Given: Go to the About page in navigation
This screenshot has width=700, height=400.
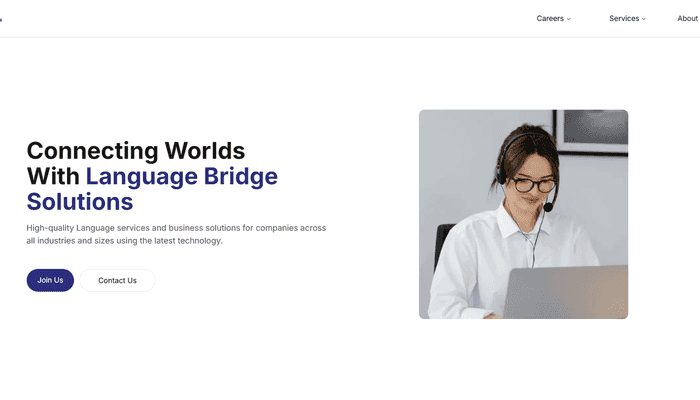Looking at the screenshot, I should click(x=687, y=18).
